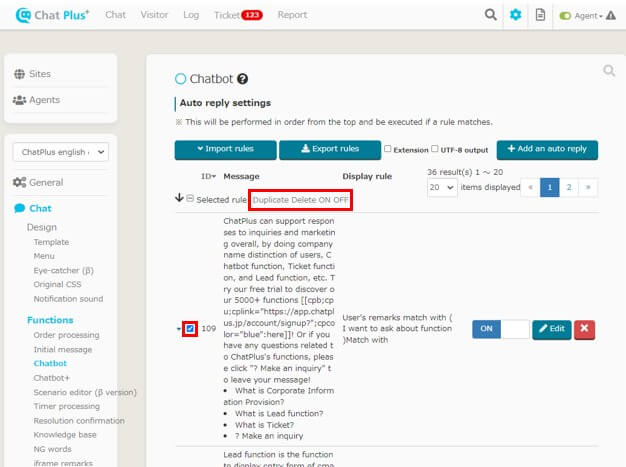
Task: Open the document icon in header
Action: 540,15
